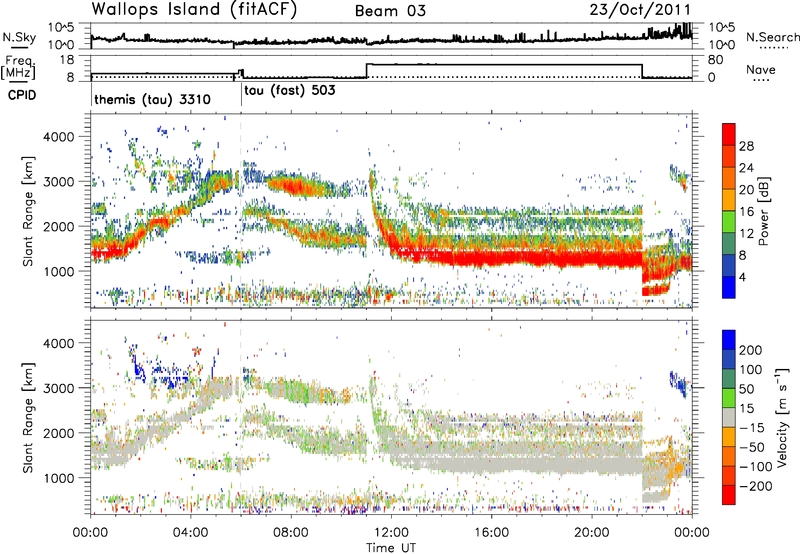Pick the red top segment of power colorbar

(x=729, y=134)
